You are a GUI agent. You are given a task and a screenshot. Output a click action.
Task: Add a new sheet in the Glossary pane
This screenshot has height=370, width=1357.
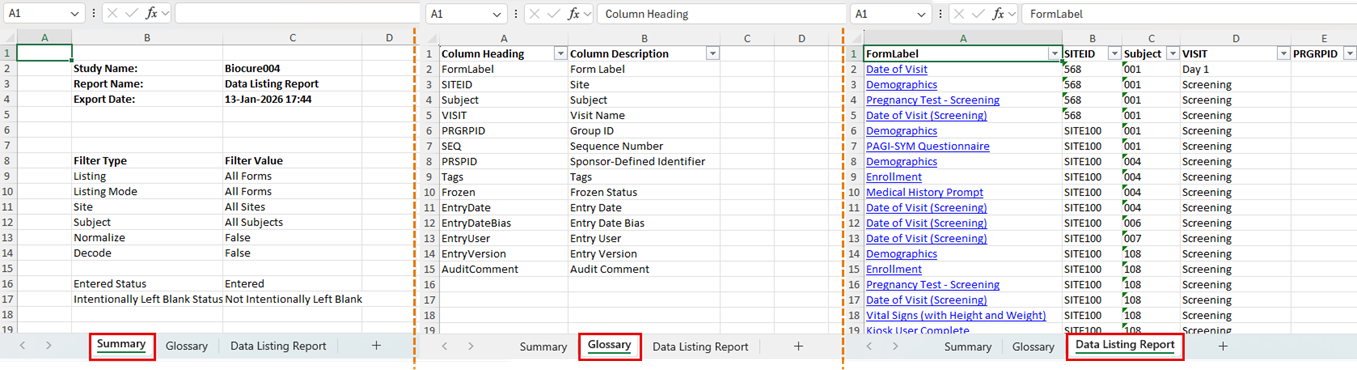pos(798,346)
